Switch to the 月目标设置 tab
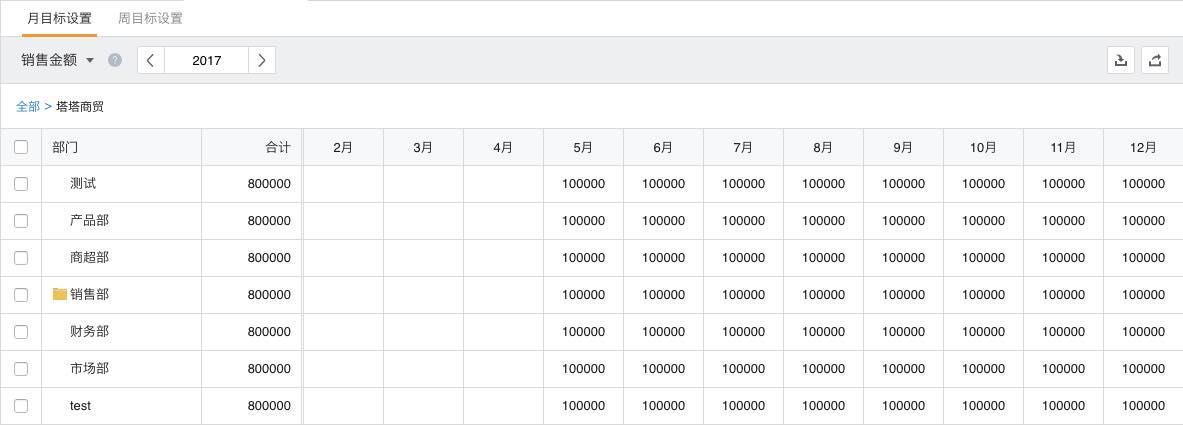Image resolution: width=1183 pixels, height=425 pixels. pyautogui.click(x=59, y=18)
